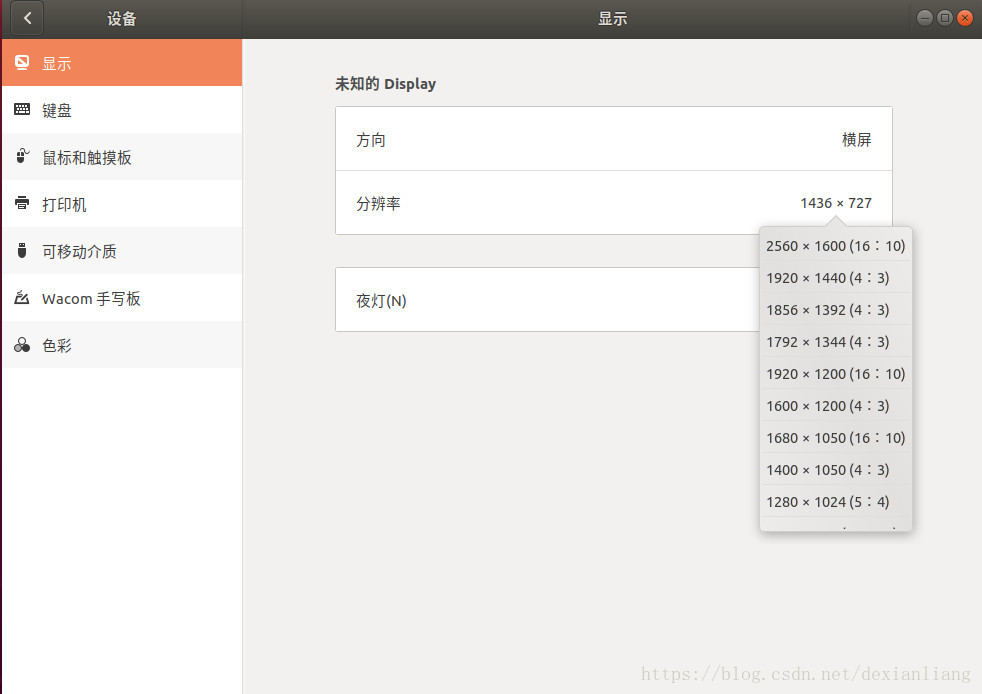The height and width of the screenshot is (694, 982).
Task: Choose 1856 × 1392 (4:3) resolution
Action: coord(835,309)
